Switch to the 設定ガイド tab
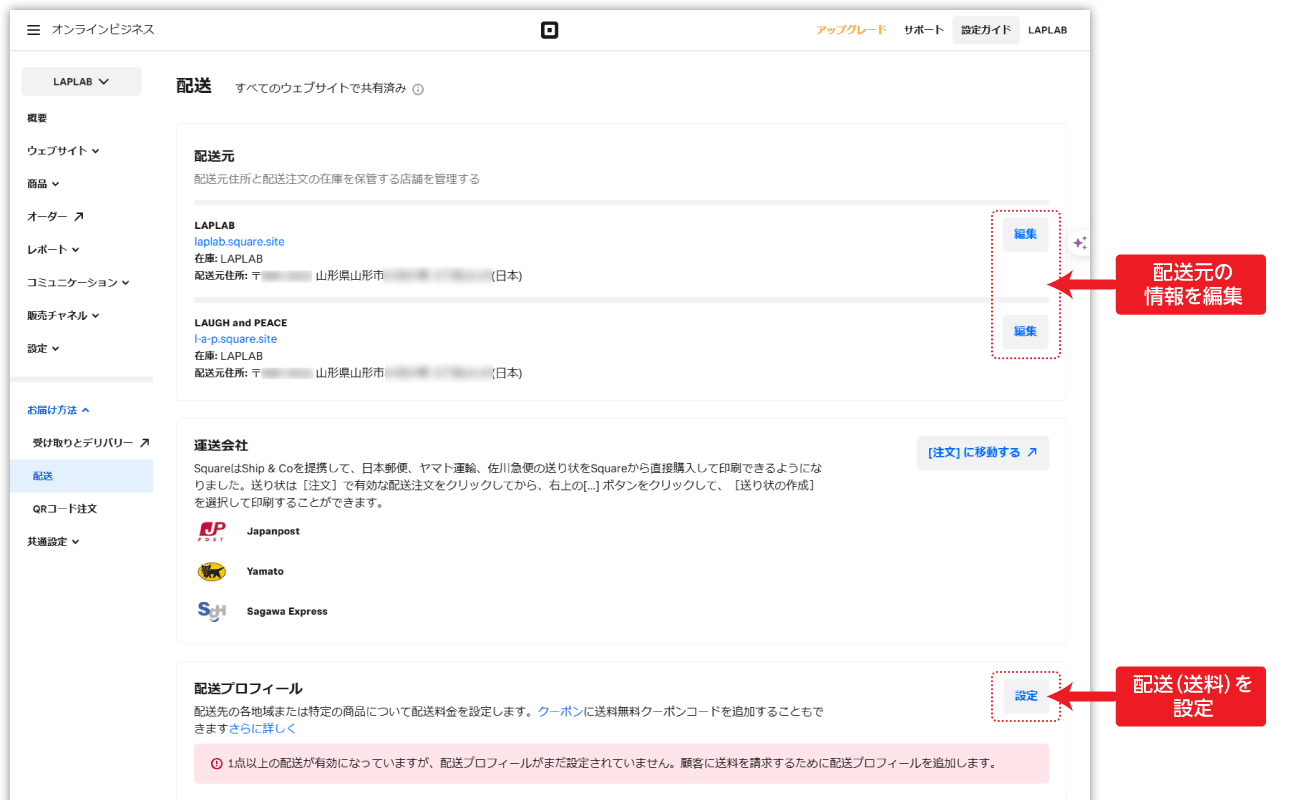This screenshot has width=1300, height=800. (x=985, y=29)
